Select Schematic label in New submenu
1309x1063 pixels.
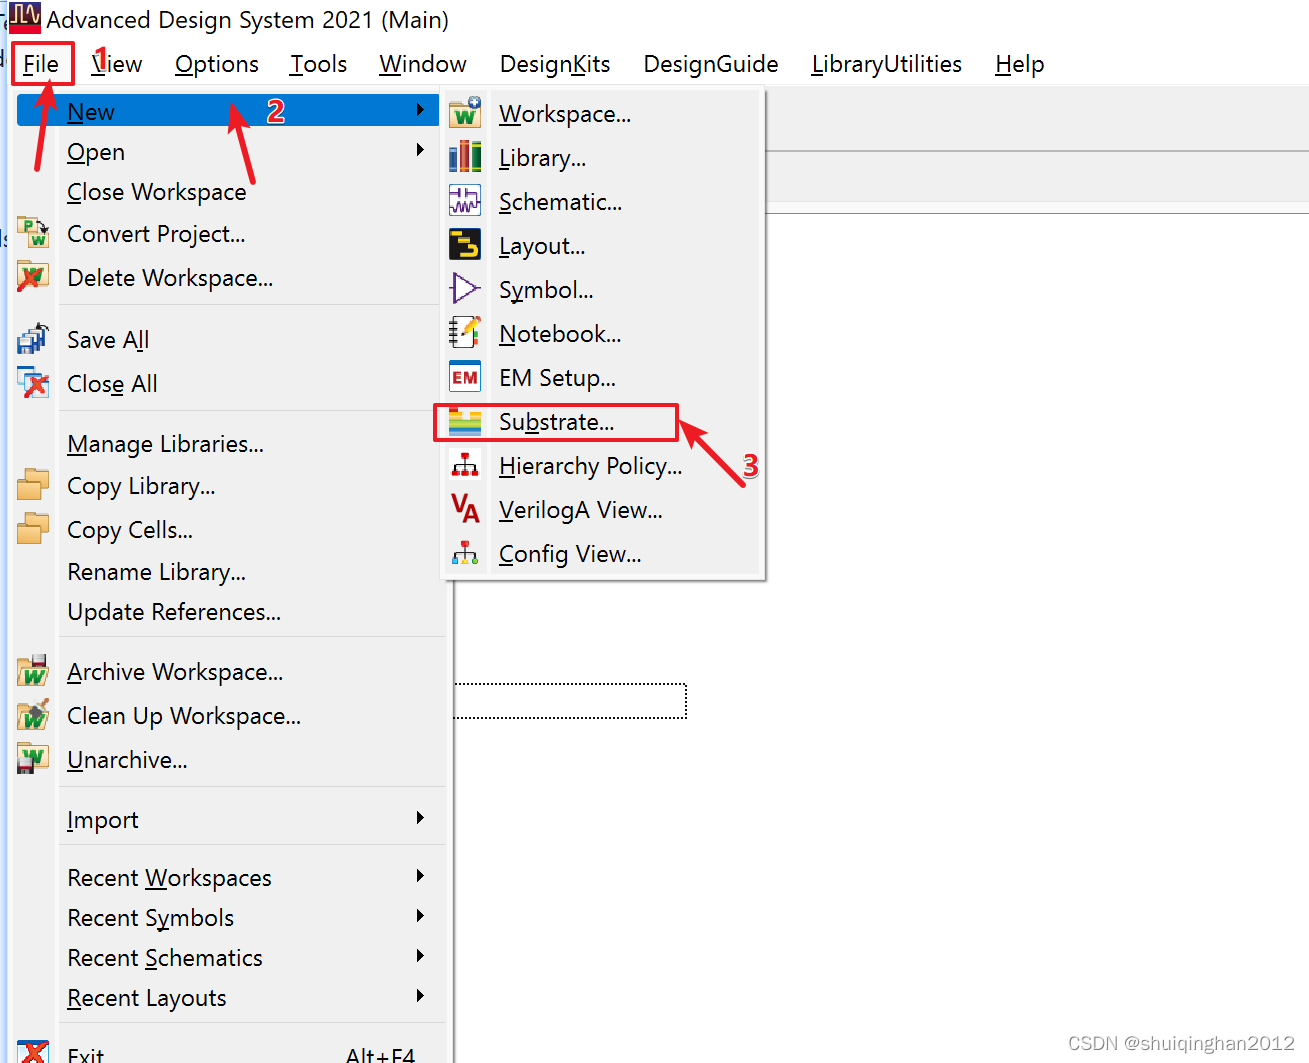561,202
